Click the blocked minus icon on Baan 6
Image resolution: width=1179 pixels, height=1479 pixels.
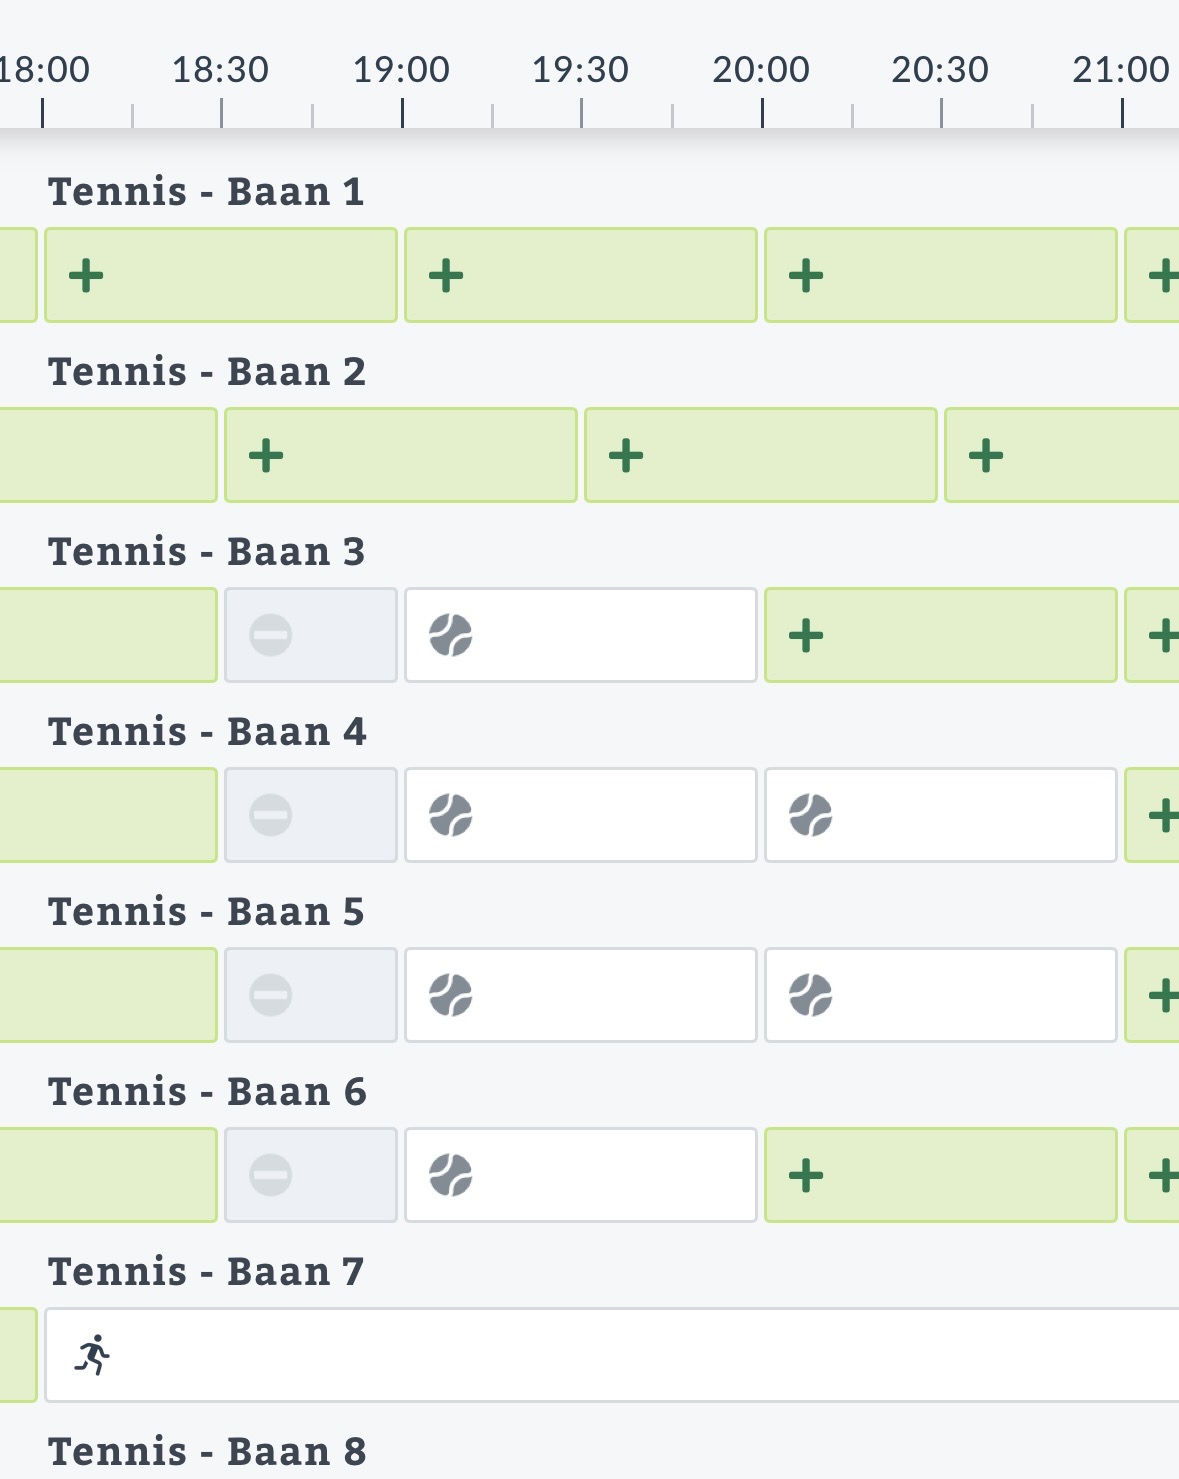click(x=270, y=1175)
